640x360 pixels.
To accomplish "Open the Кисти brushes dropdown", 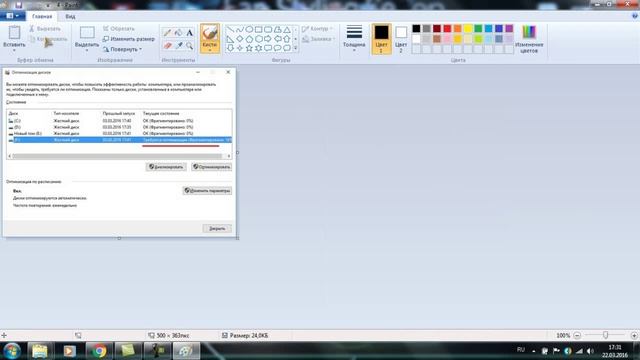I will click(x=210, y=50).
